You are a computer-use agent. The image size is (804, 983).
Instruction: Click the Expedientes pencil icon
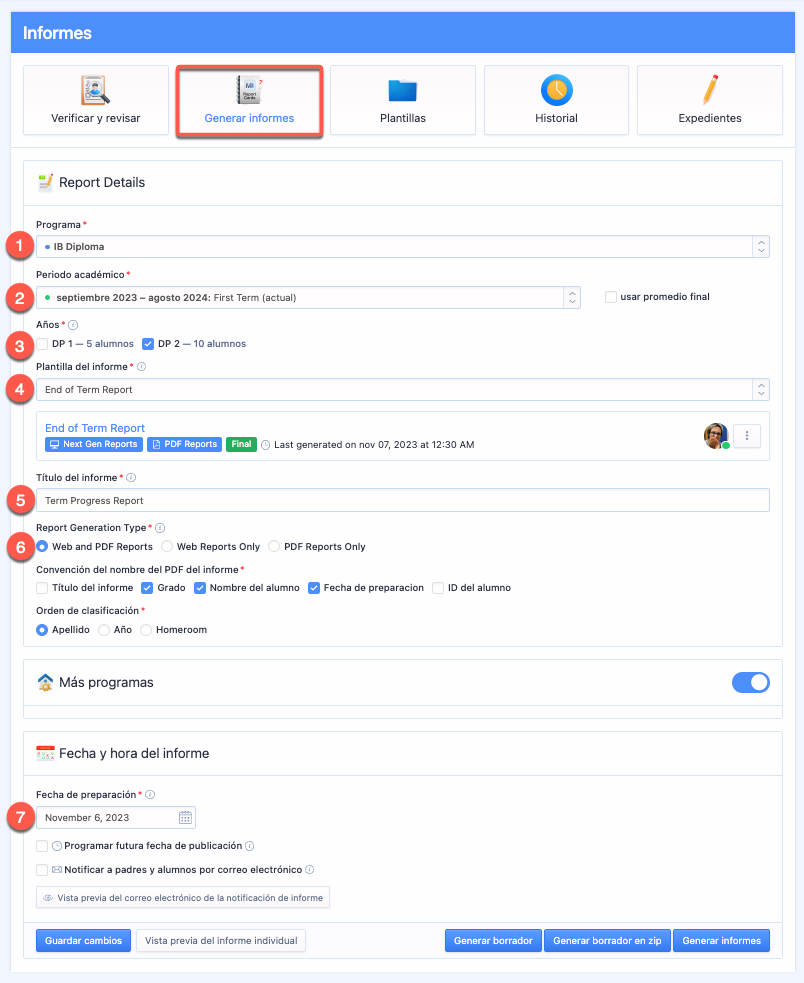pyautogui.click(x=710, y=90)
